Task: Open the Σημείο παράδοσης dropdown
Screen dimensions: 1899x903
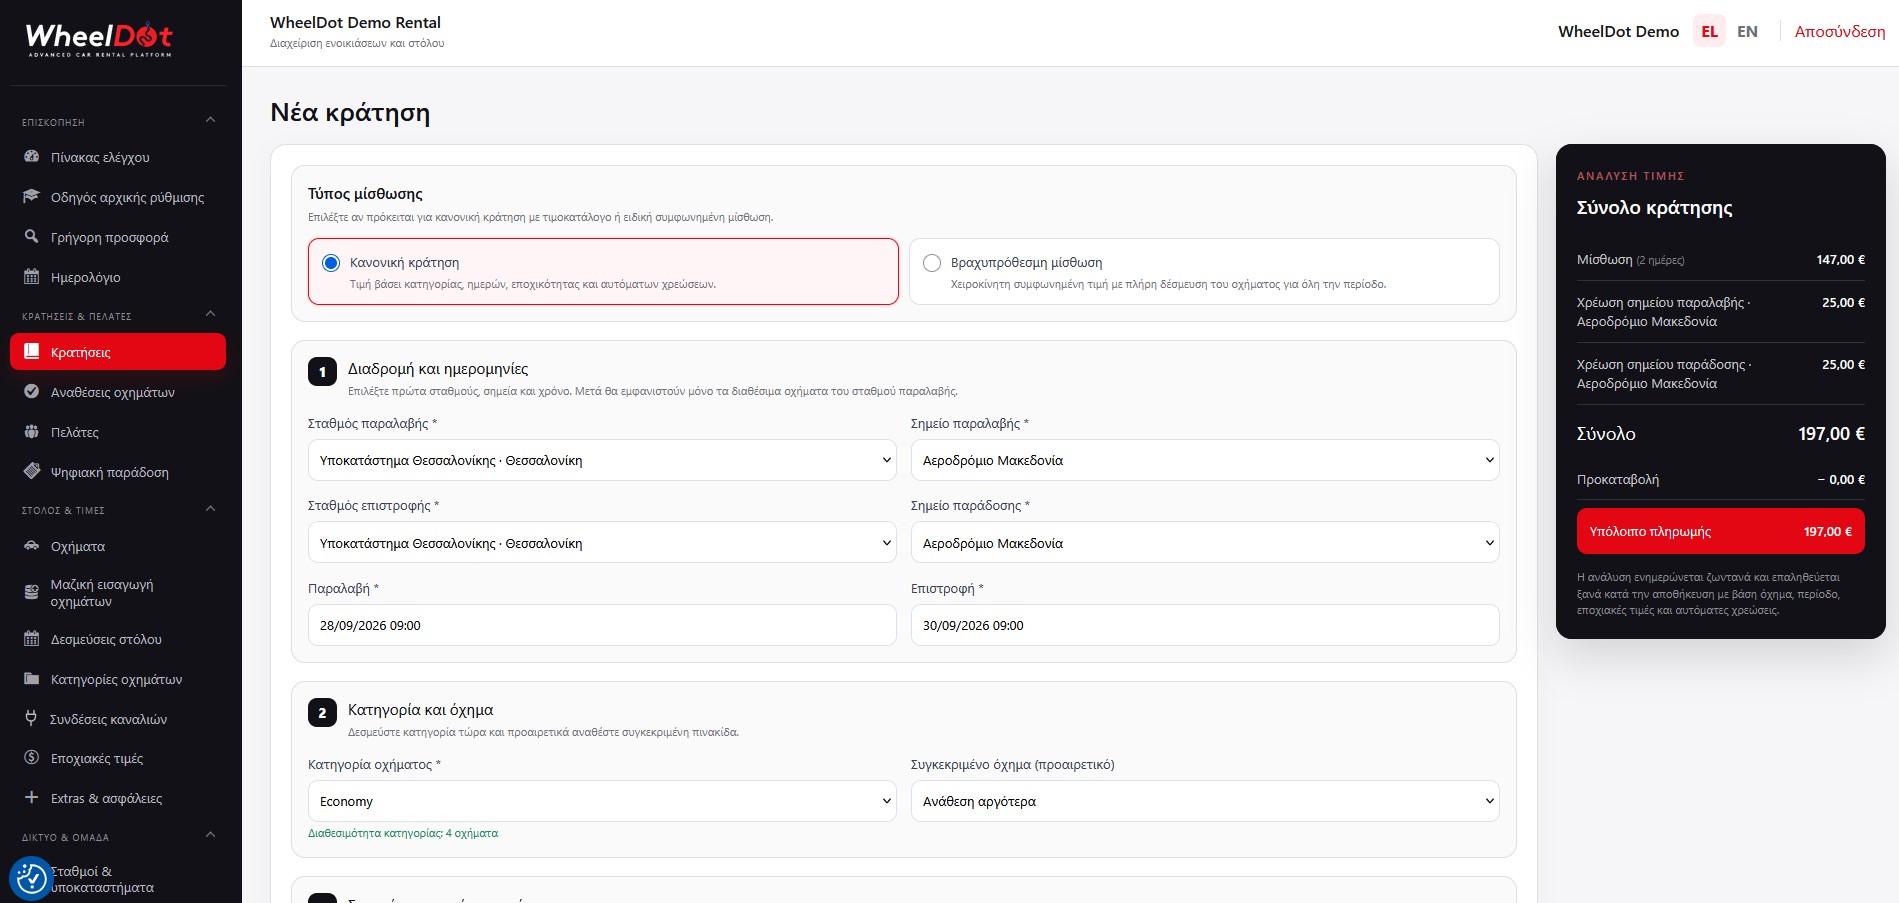Action: tap(1205, 543)
